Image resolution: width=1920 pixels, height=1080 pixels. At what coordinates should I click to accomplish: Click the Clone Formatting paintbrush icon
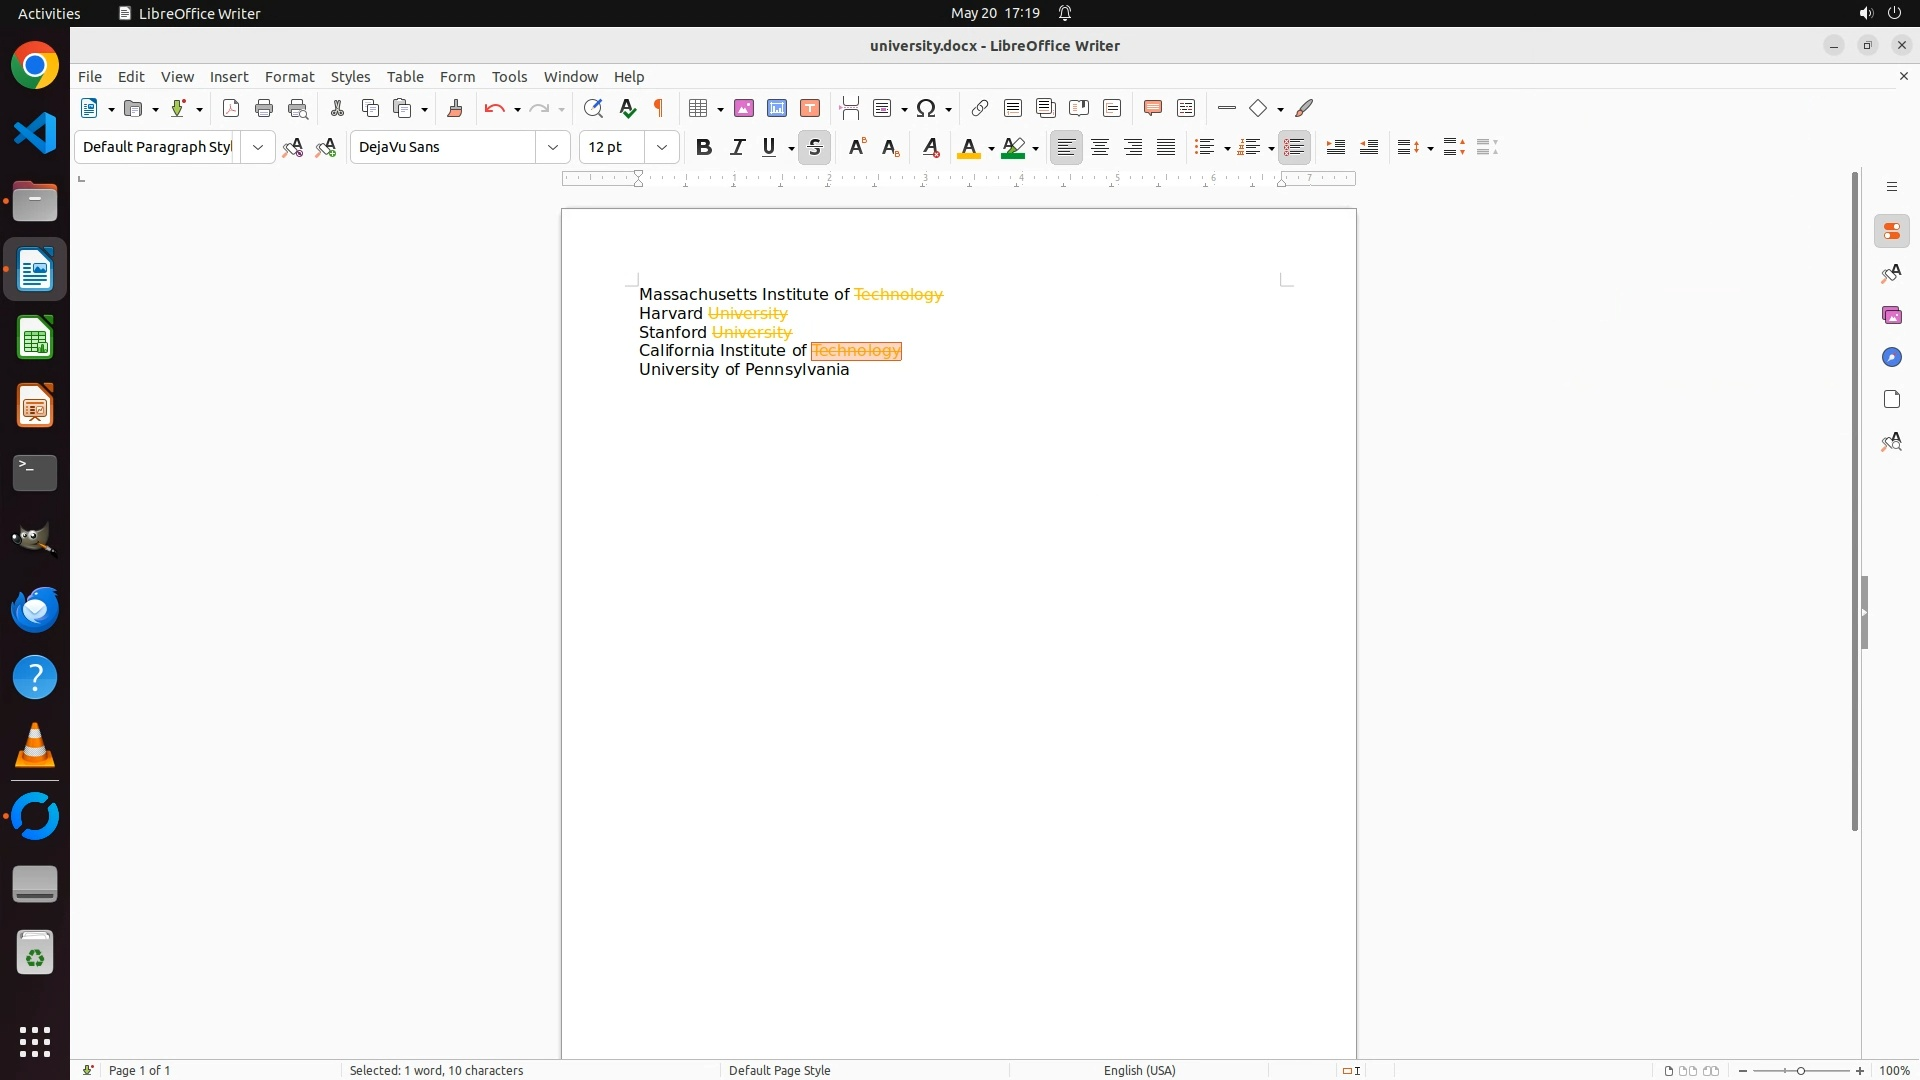coord(455,109)
